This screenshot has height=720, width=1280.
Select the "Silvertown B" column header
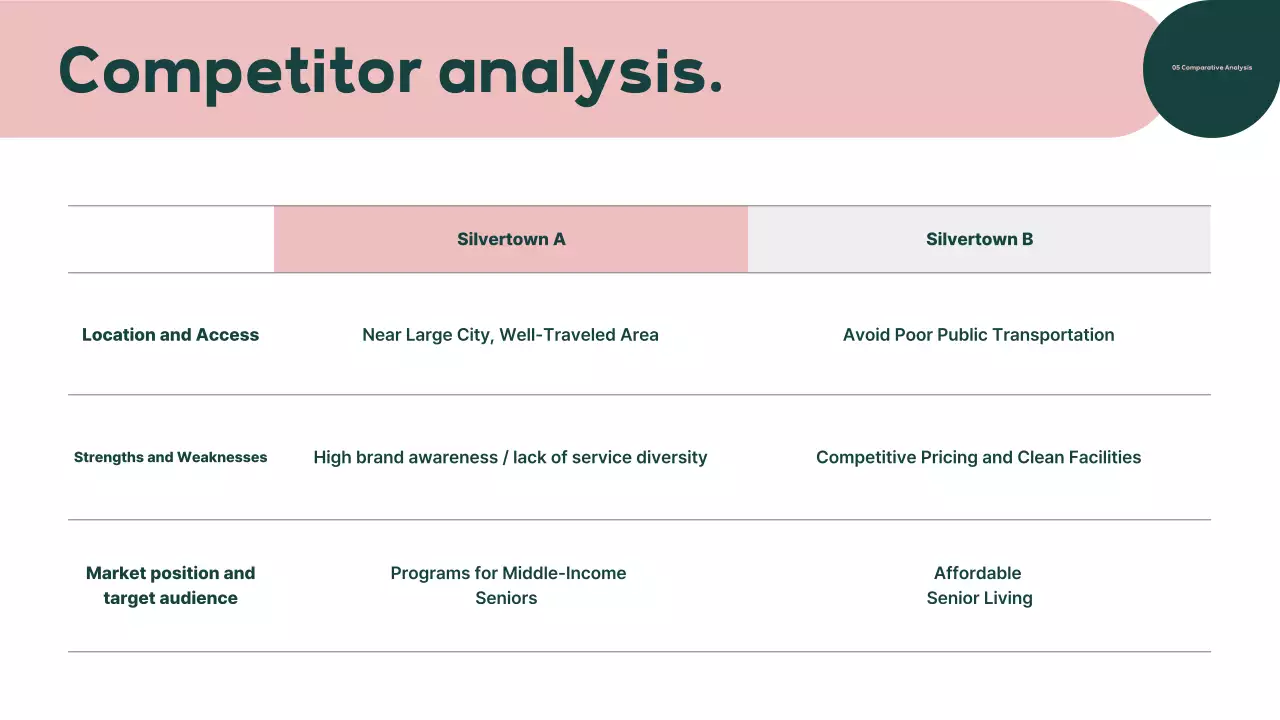pos(979,239)
